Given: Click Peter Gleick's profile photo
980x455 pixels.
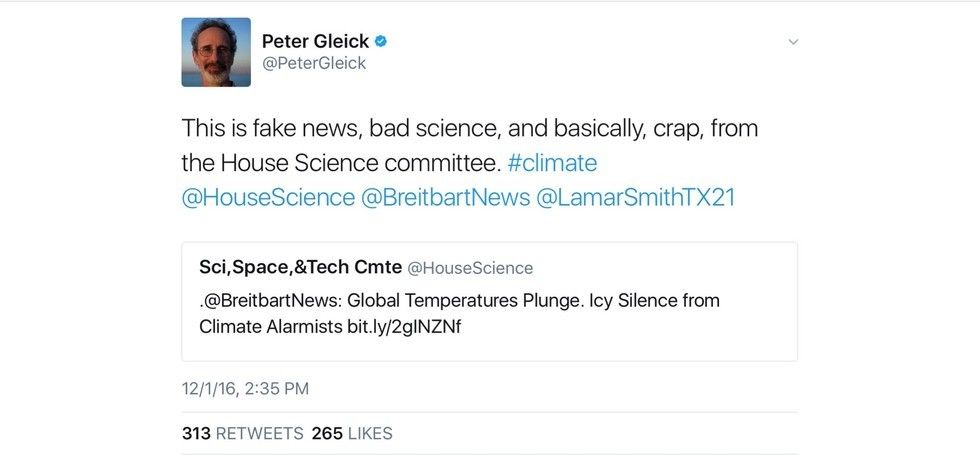Looking at the screenshot, I should pyautogui.click(x=216, y=52).
